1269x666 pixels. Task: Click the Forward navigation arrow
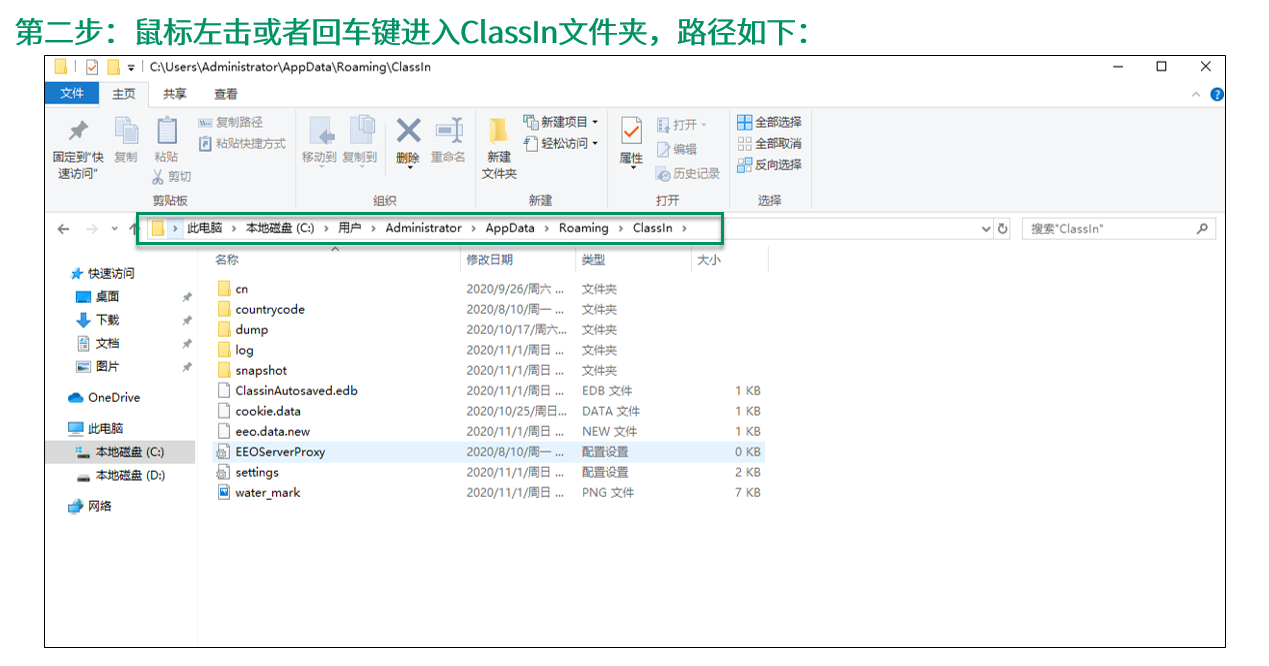[92, 229]
